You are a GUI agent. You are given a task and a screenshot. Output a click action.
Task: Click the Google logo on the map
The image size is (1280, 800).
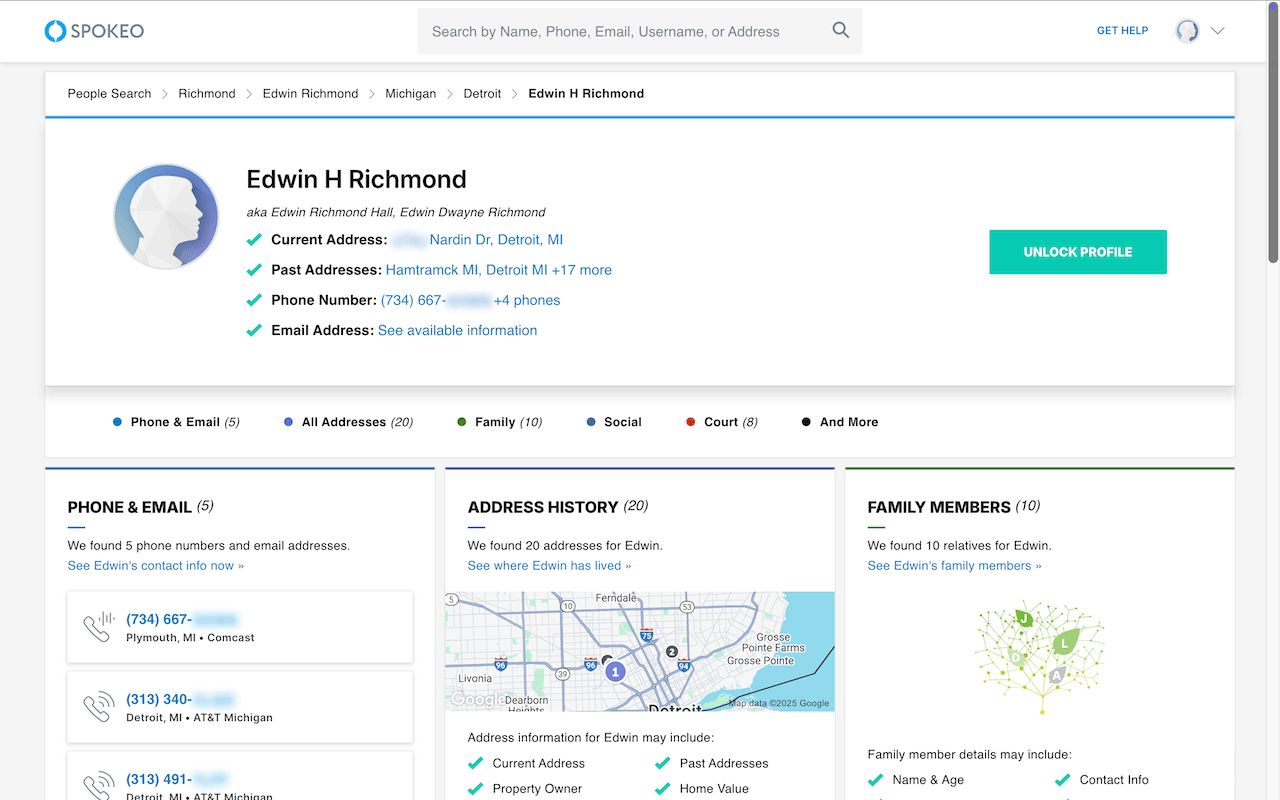click(x=477, y=700)
